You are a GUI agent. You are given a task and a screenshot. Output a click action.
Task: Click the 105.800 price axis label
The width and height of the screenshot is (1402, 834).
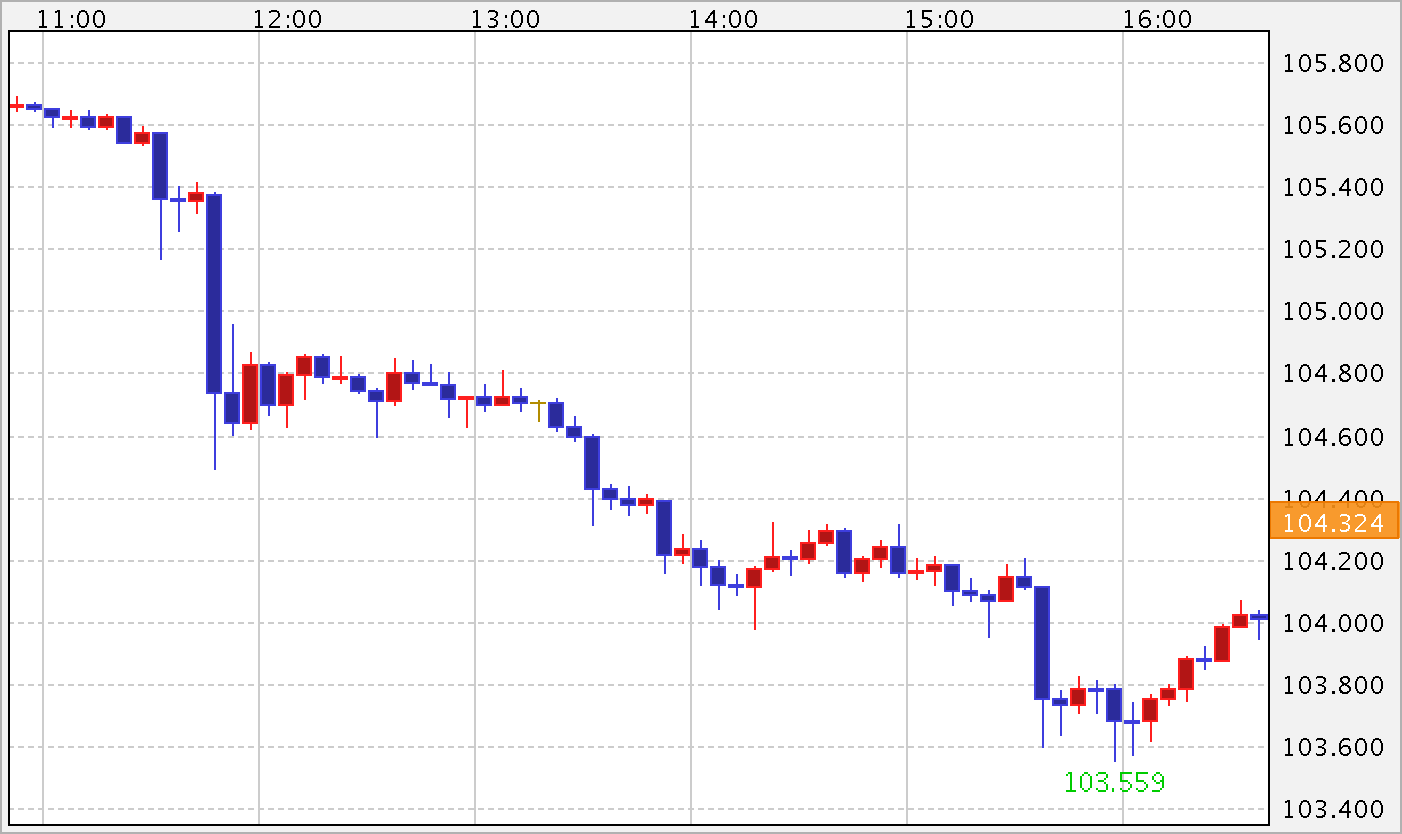[1333, 64]
